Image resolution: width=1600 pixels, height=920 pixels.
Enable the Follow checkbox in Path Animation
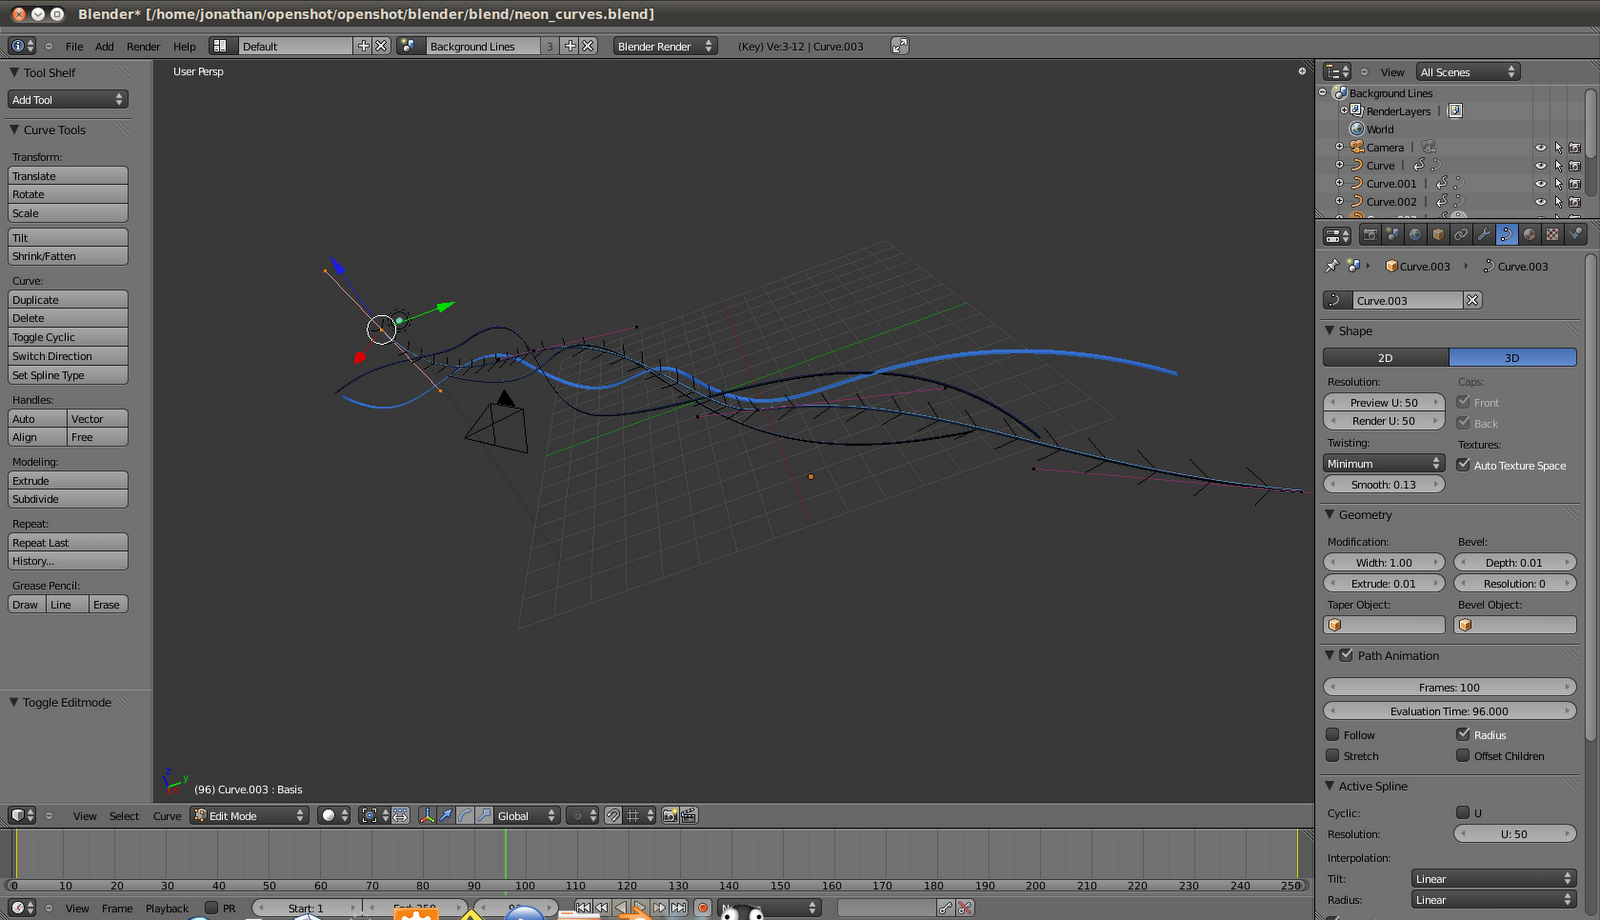[x=1333, y=735]
